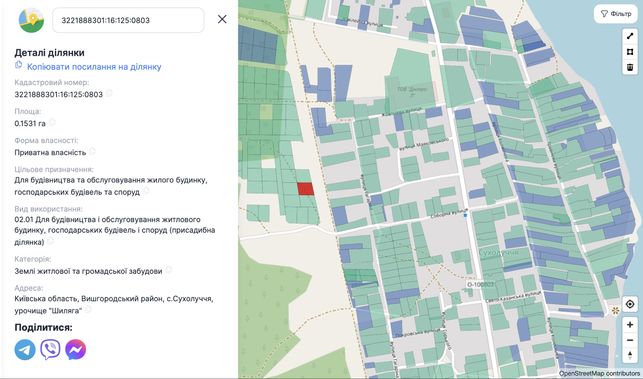Share the parcel via Telegram

click(25, 349)
